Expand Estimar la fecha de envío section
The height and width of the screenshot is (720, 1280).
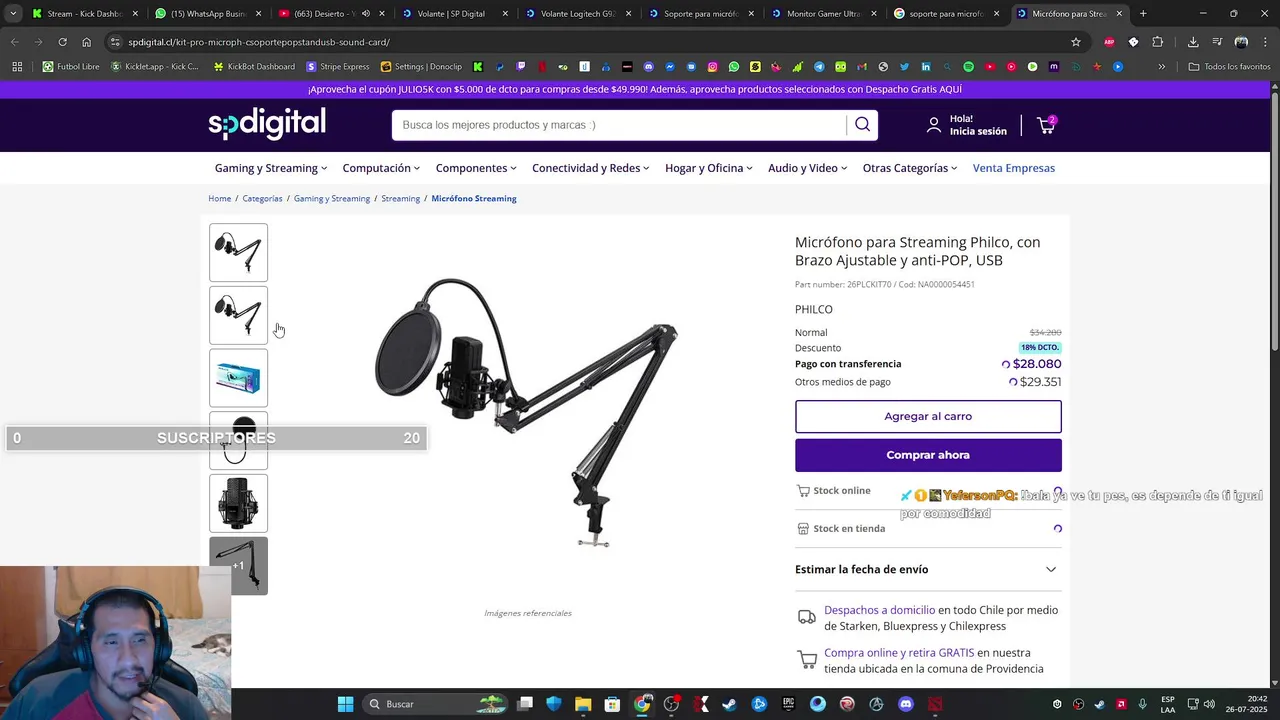click(x=928, y=569)
